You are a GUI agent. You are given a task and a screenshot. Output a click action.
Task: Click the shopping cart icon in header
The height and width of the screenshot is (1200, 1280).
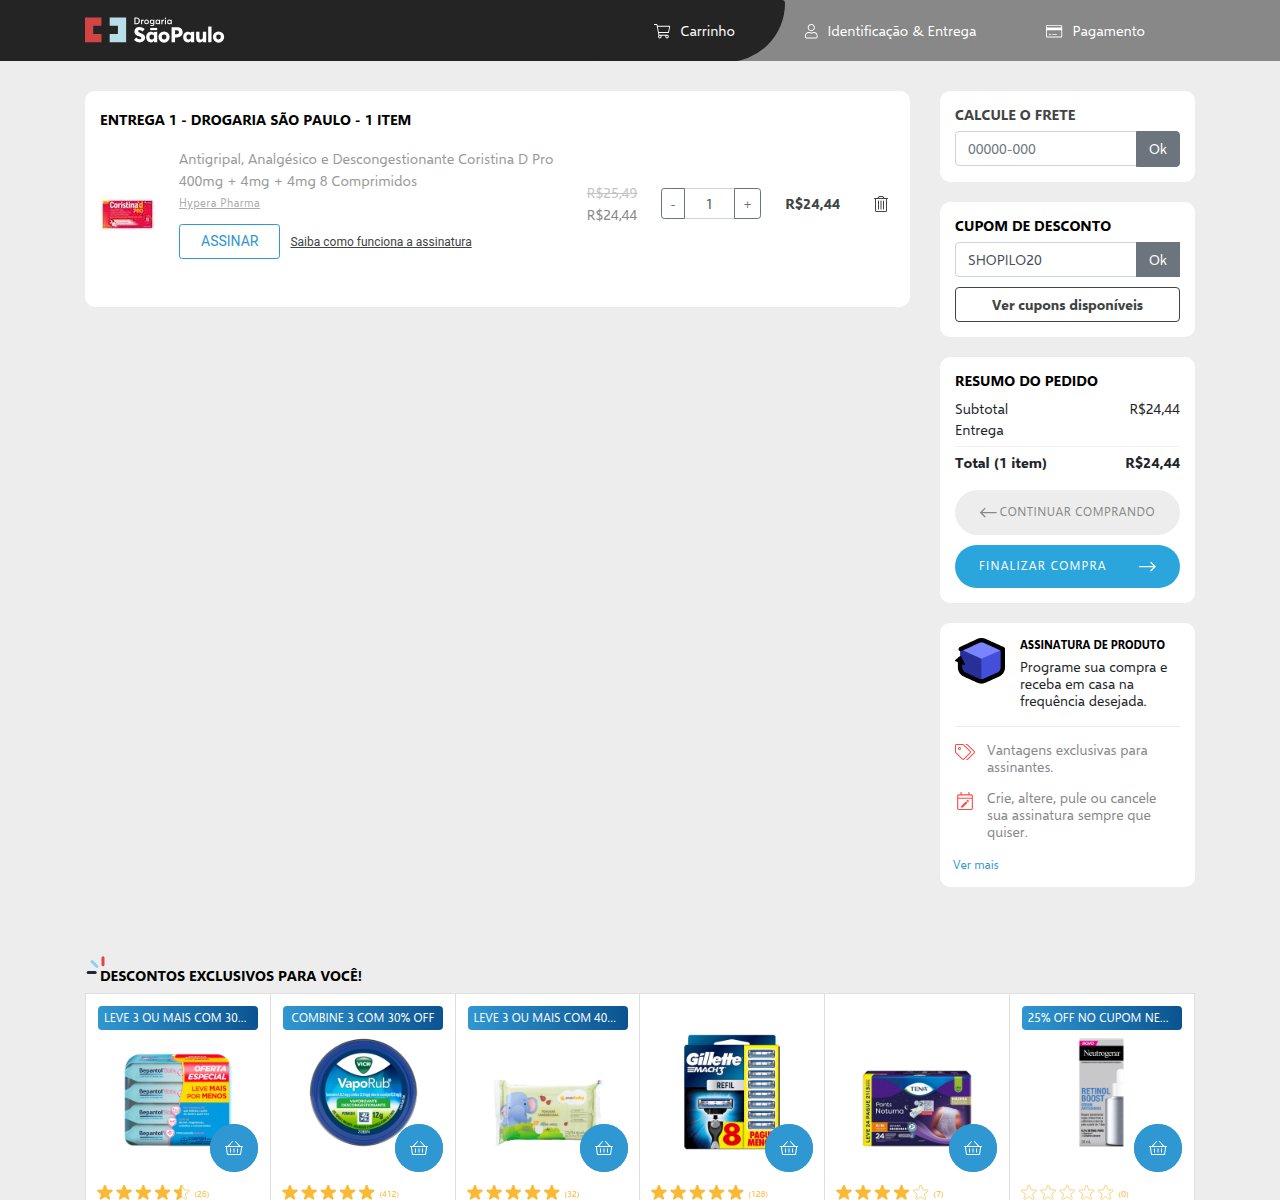tap(662, 31)
